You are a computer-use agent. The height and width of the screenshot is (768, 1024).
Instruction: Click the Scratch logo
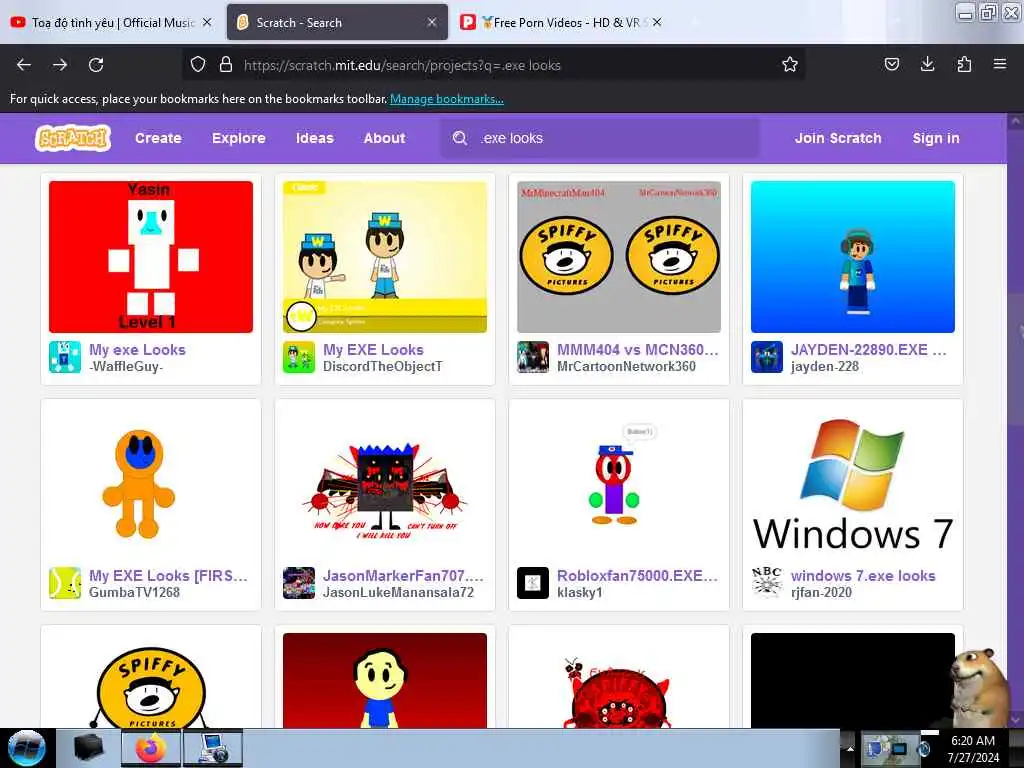(x=72, y=138)
